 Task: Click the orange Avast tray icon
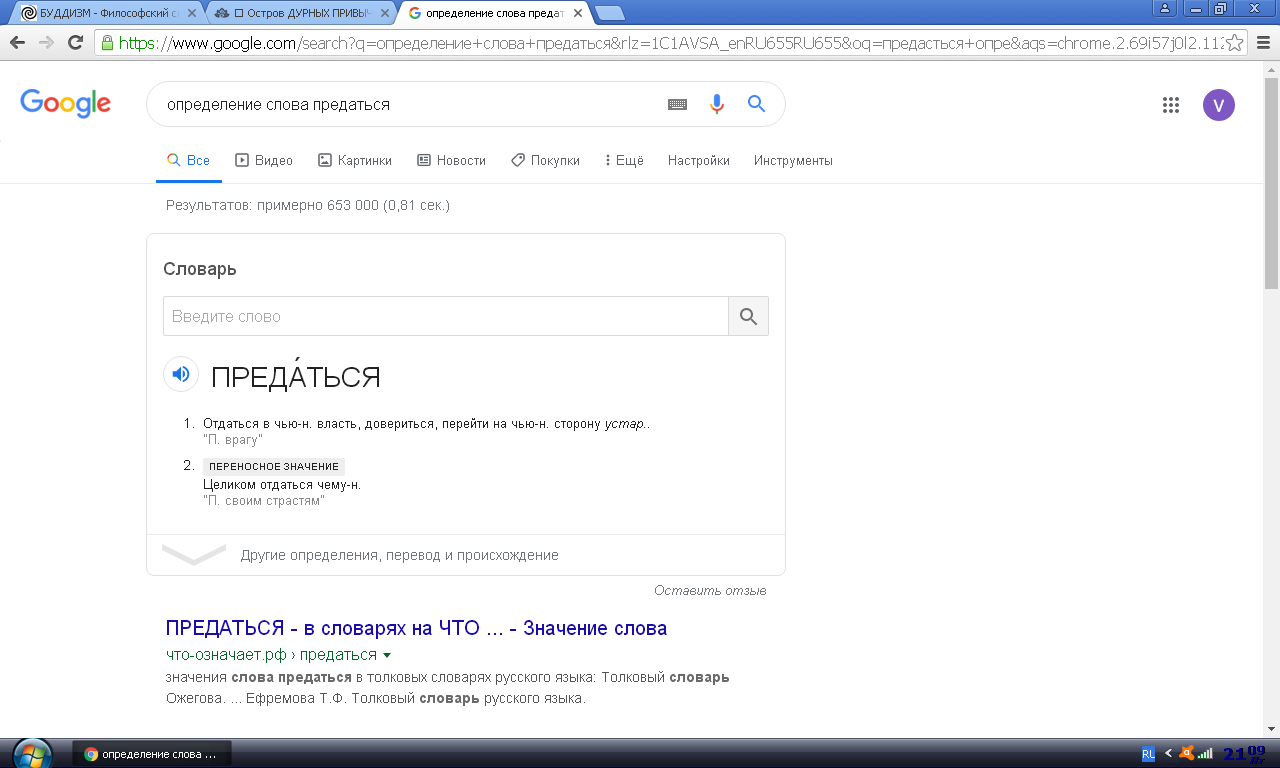click(x=1186, y=753)
